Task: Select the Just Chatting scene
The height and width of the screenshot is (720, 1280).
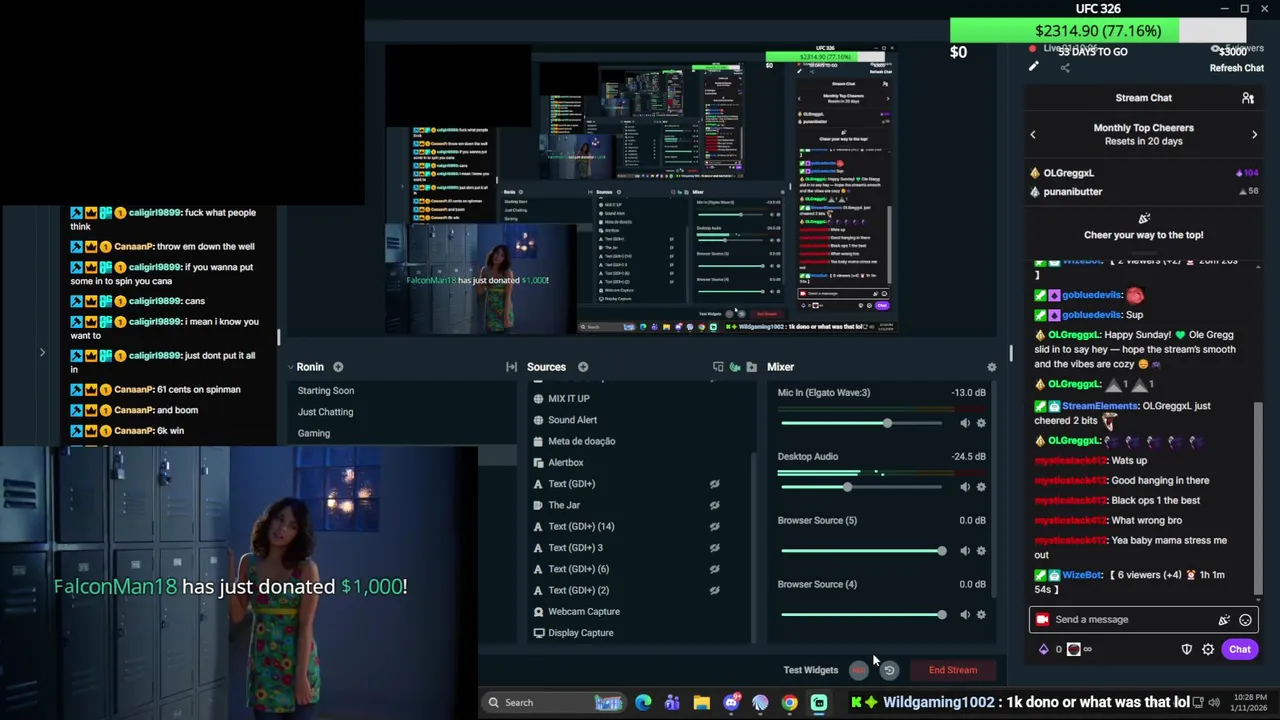Action: 325,412
